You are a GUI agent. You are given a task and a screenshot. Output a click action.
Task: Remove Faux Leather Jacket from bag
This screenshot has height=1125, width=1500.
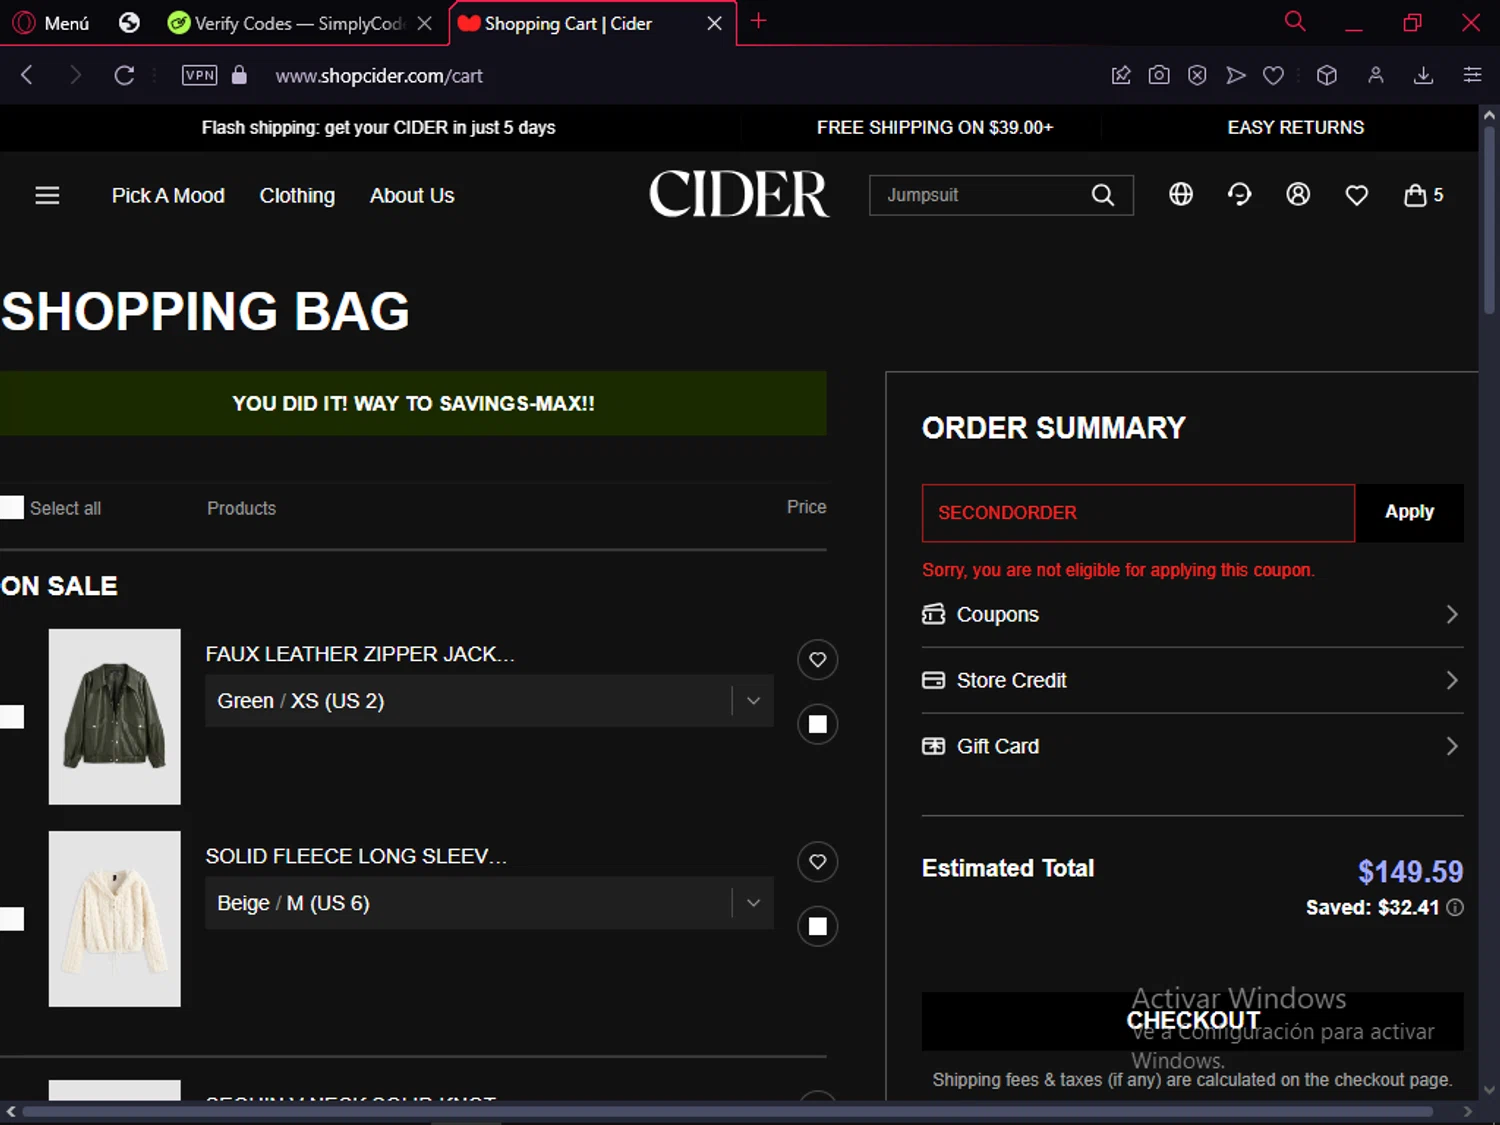pos(817,724)
